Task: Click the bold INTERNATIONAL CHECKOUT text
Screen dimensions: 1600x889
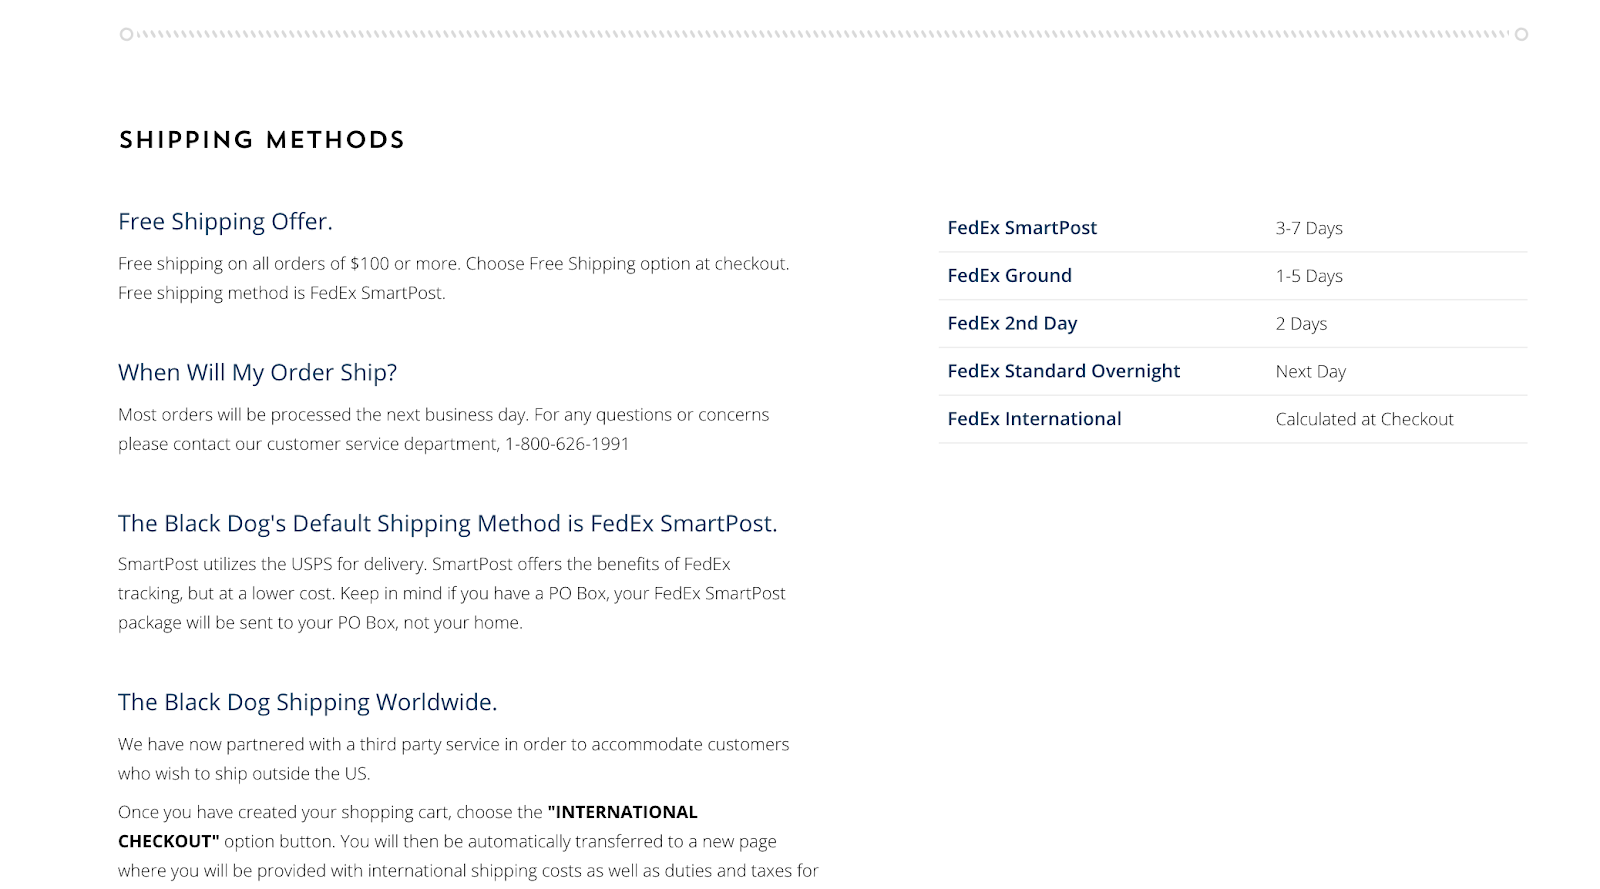Action: point(408,827)
